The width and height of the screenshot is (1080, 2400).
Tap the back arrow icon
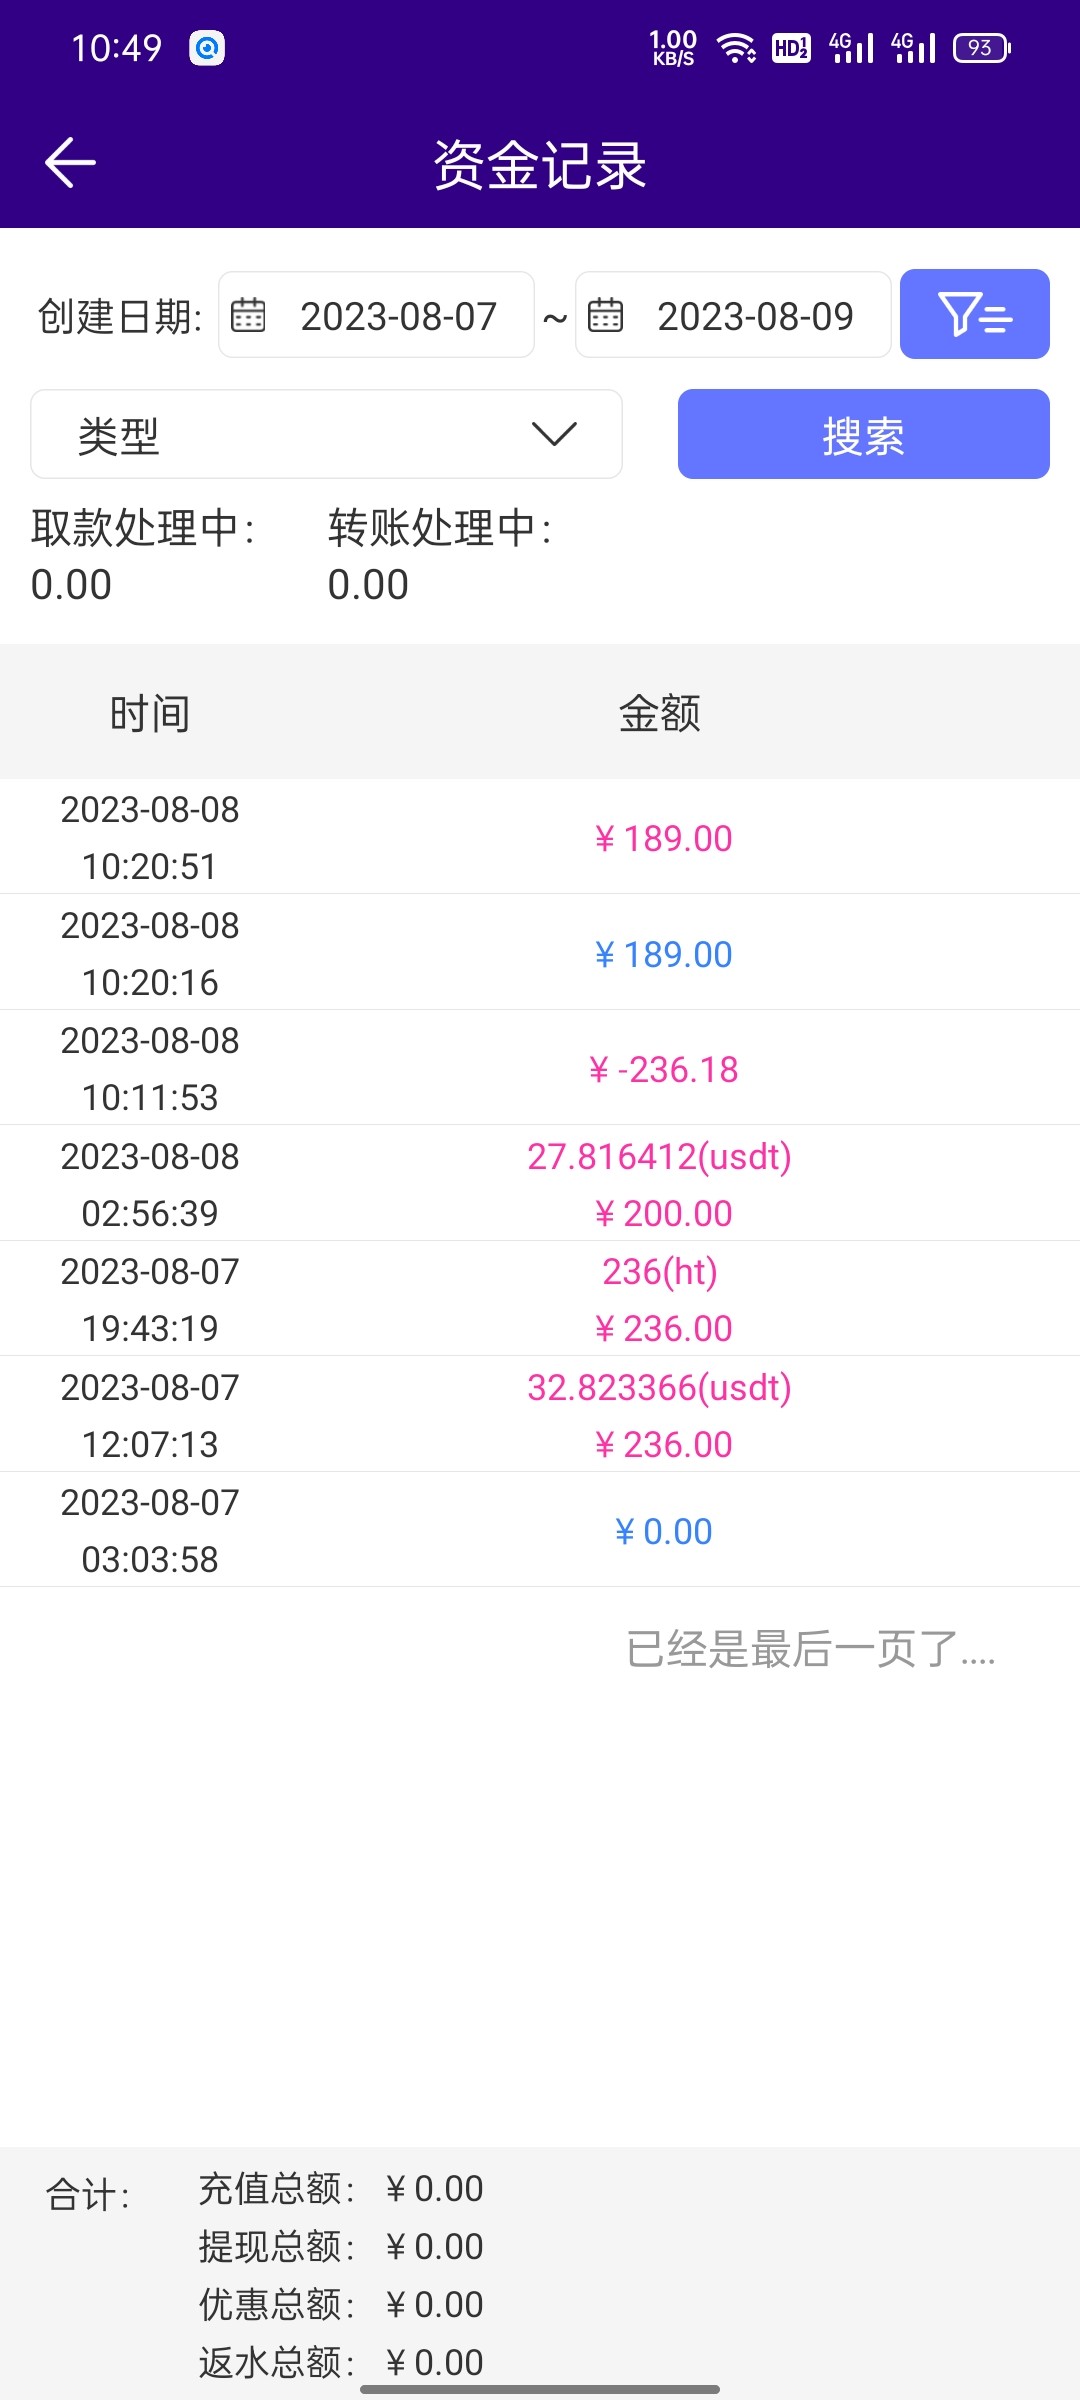click(70, 163)
